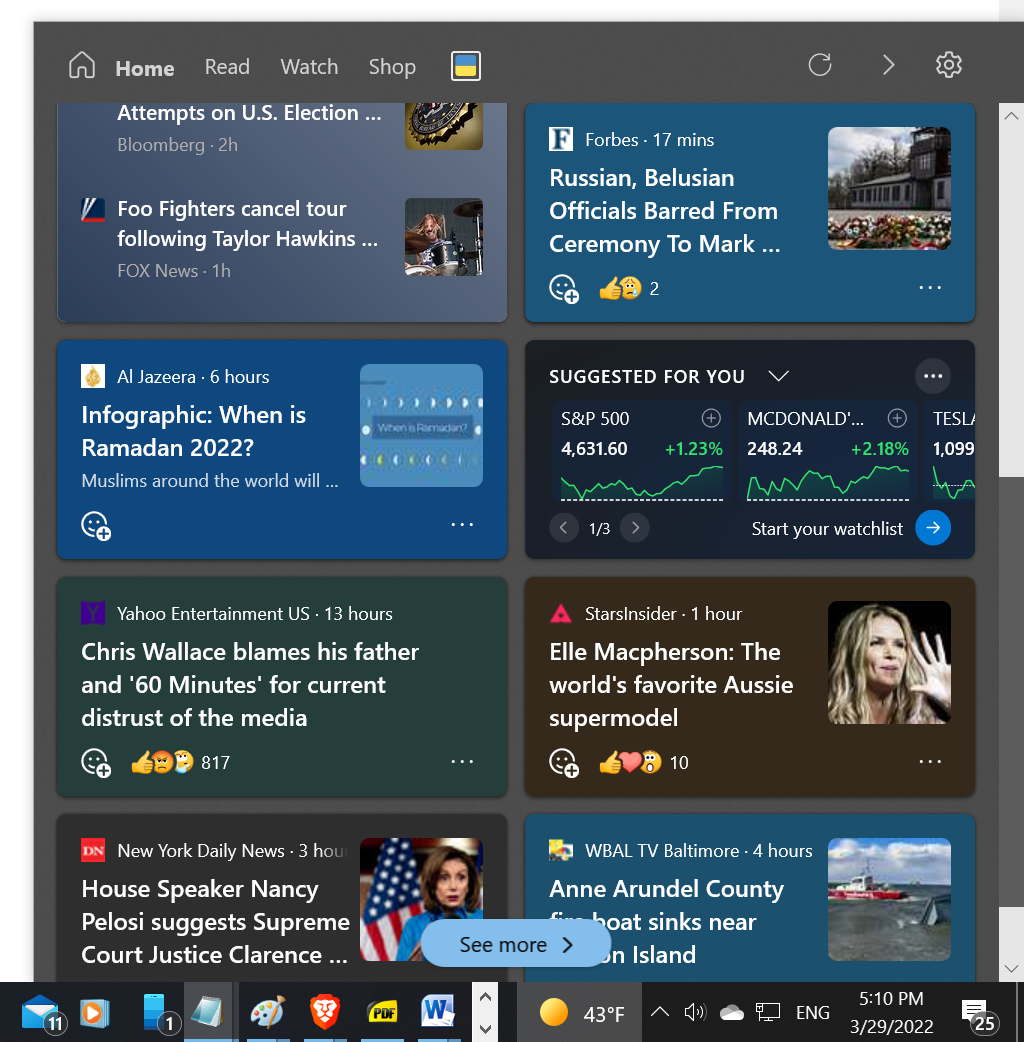Open Bloomberg U.S. Election article
Screen dimensions: 1024x1042
pyautogui.click(x=249, y=113)
